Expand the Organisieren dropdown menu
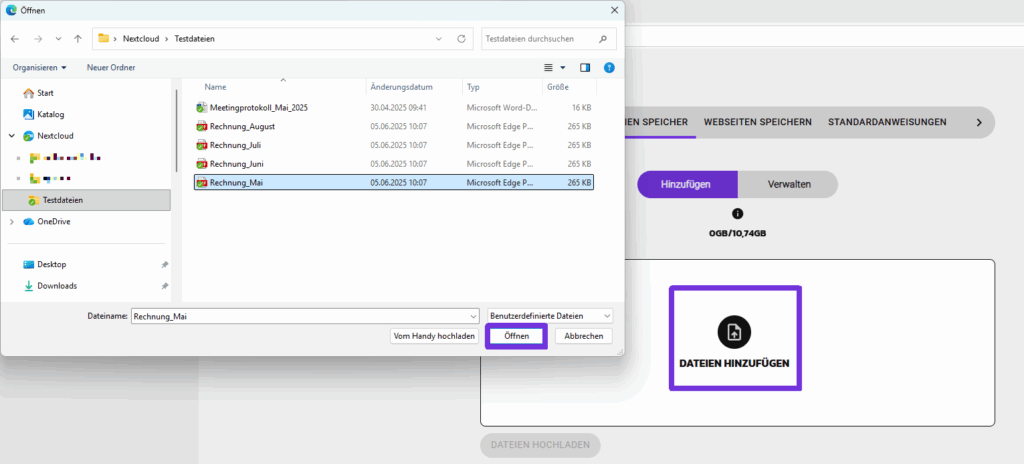Screen dimensions: 1024x464 tap(40, 67)
